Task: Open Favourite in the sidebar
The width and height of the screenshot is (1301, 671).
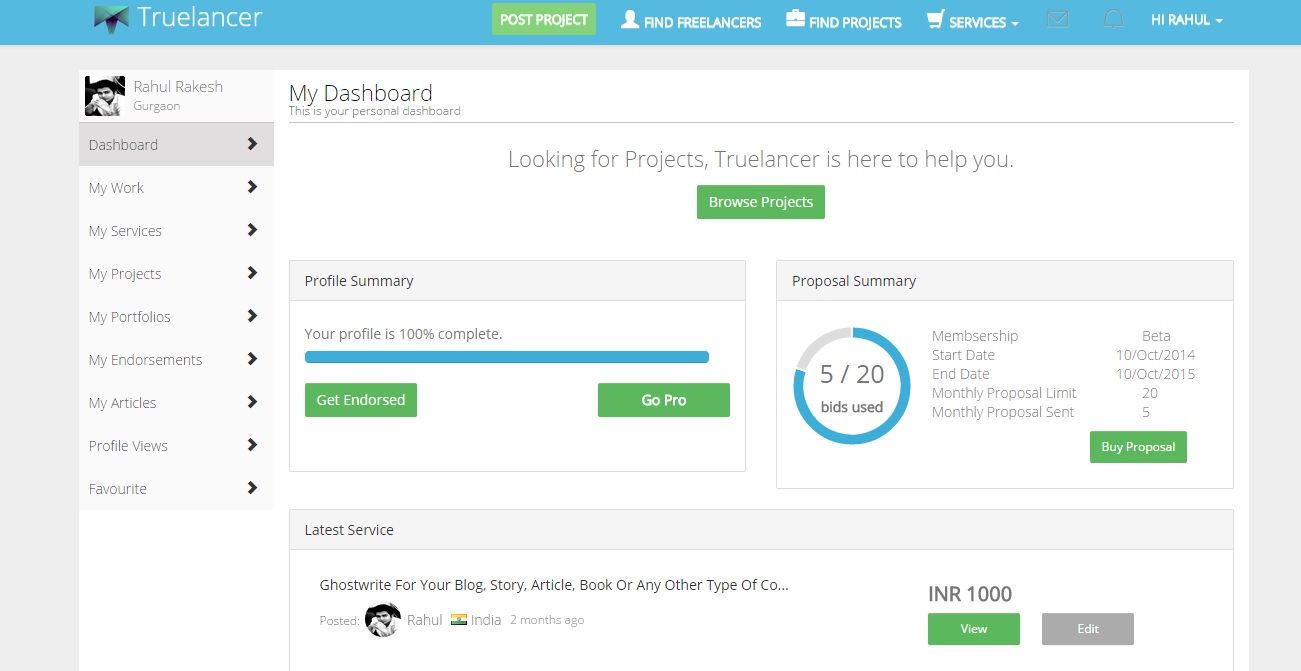Action: (x=176, y=488)
